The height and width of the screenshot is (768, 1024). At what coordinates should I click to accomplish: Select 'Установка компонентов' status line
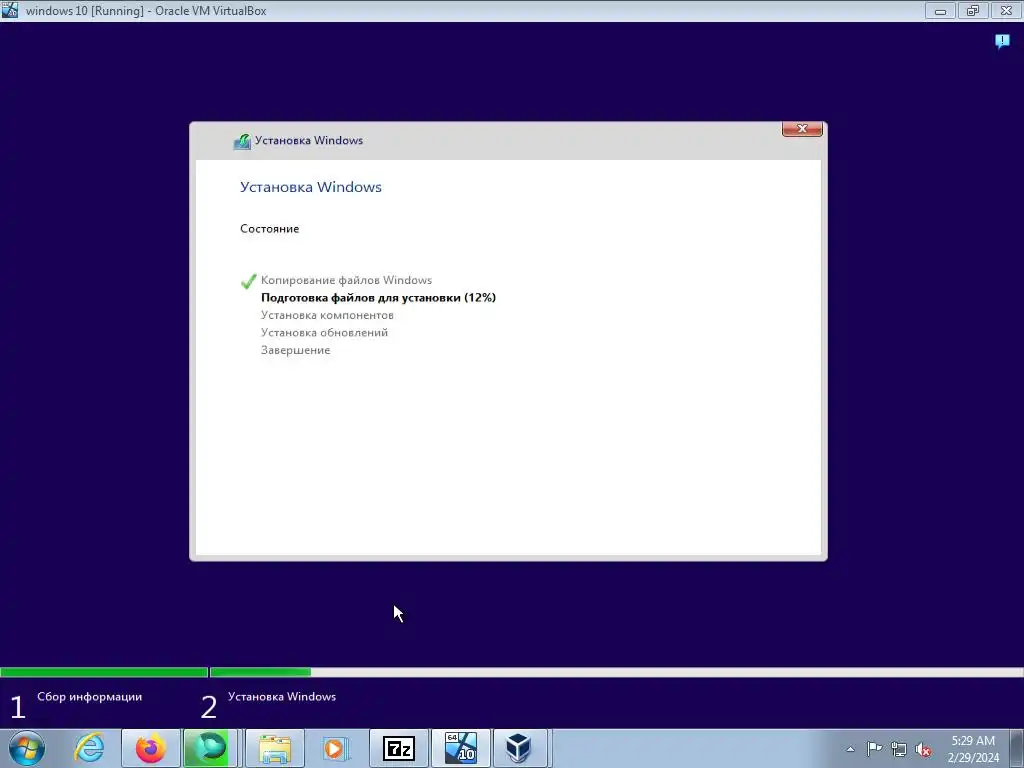(x=327, y=315)
